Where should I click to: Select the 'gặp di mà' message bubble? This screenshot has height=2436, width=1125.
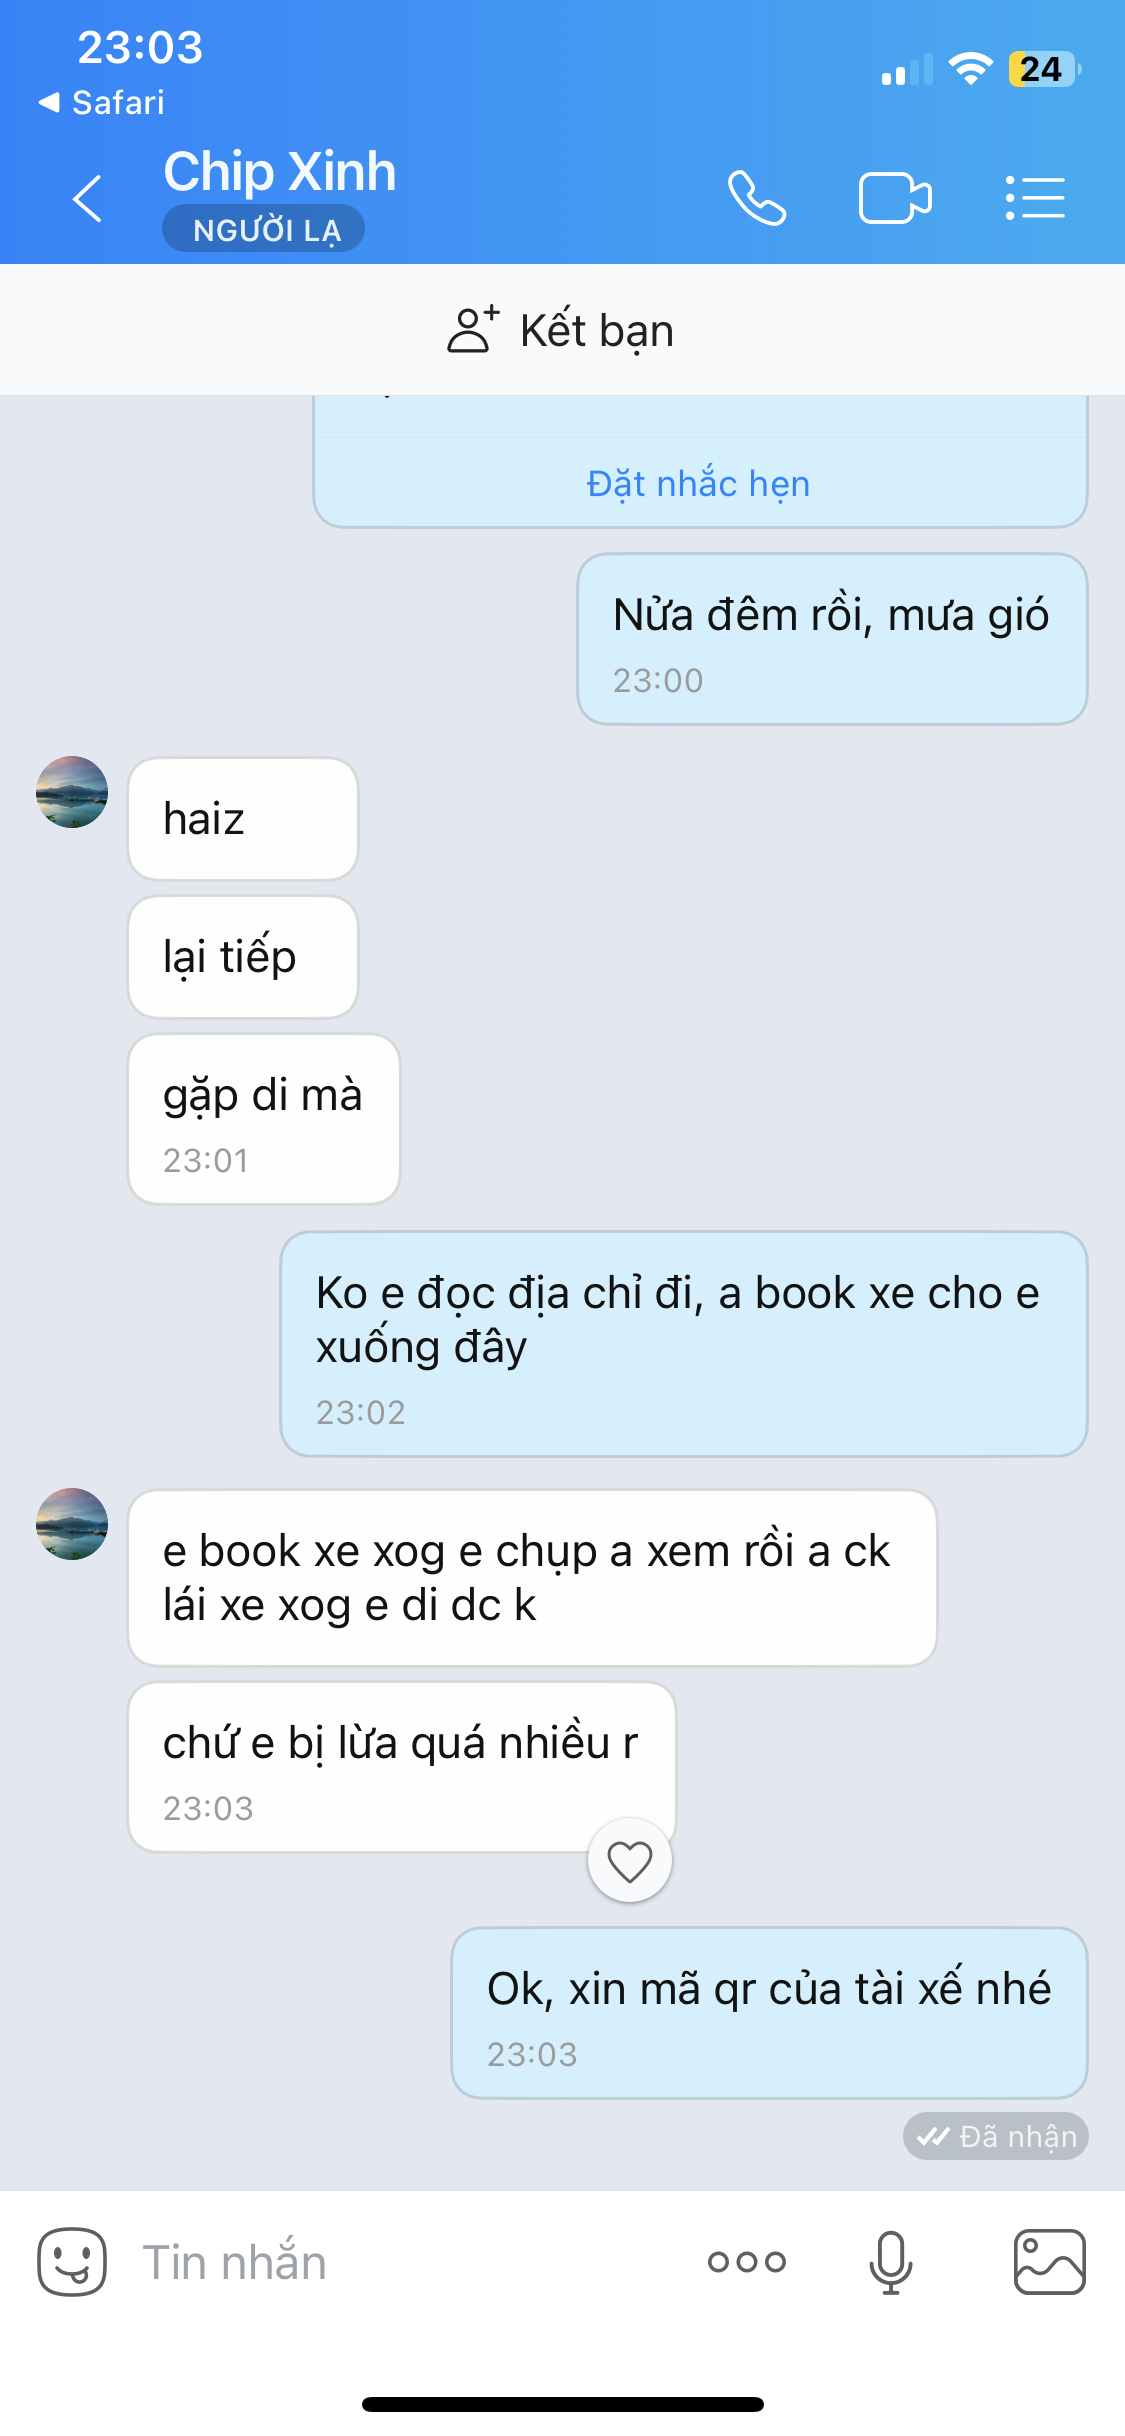coord(264,1119)
